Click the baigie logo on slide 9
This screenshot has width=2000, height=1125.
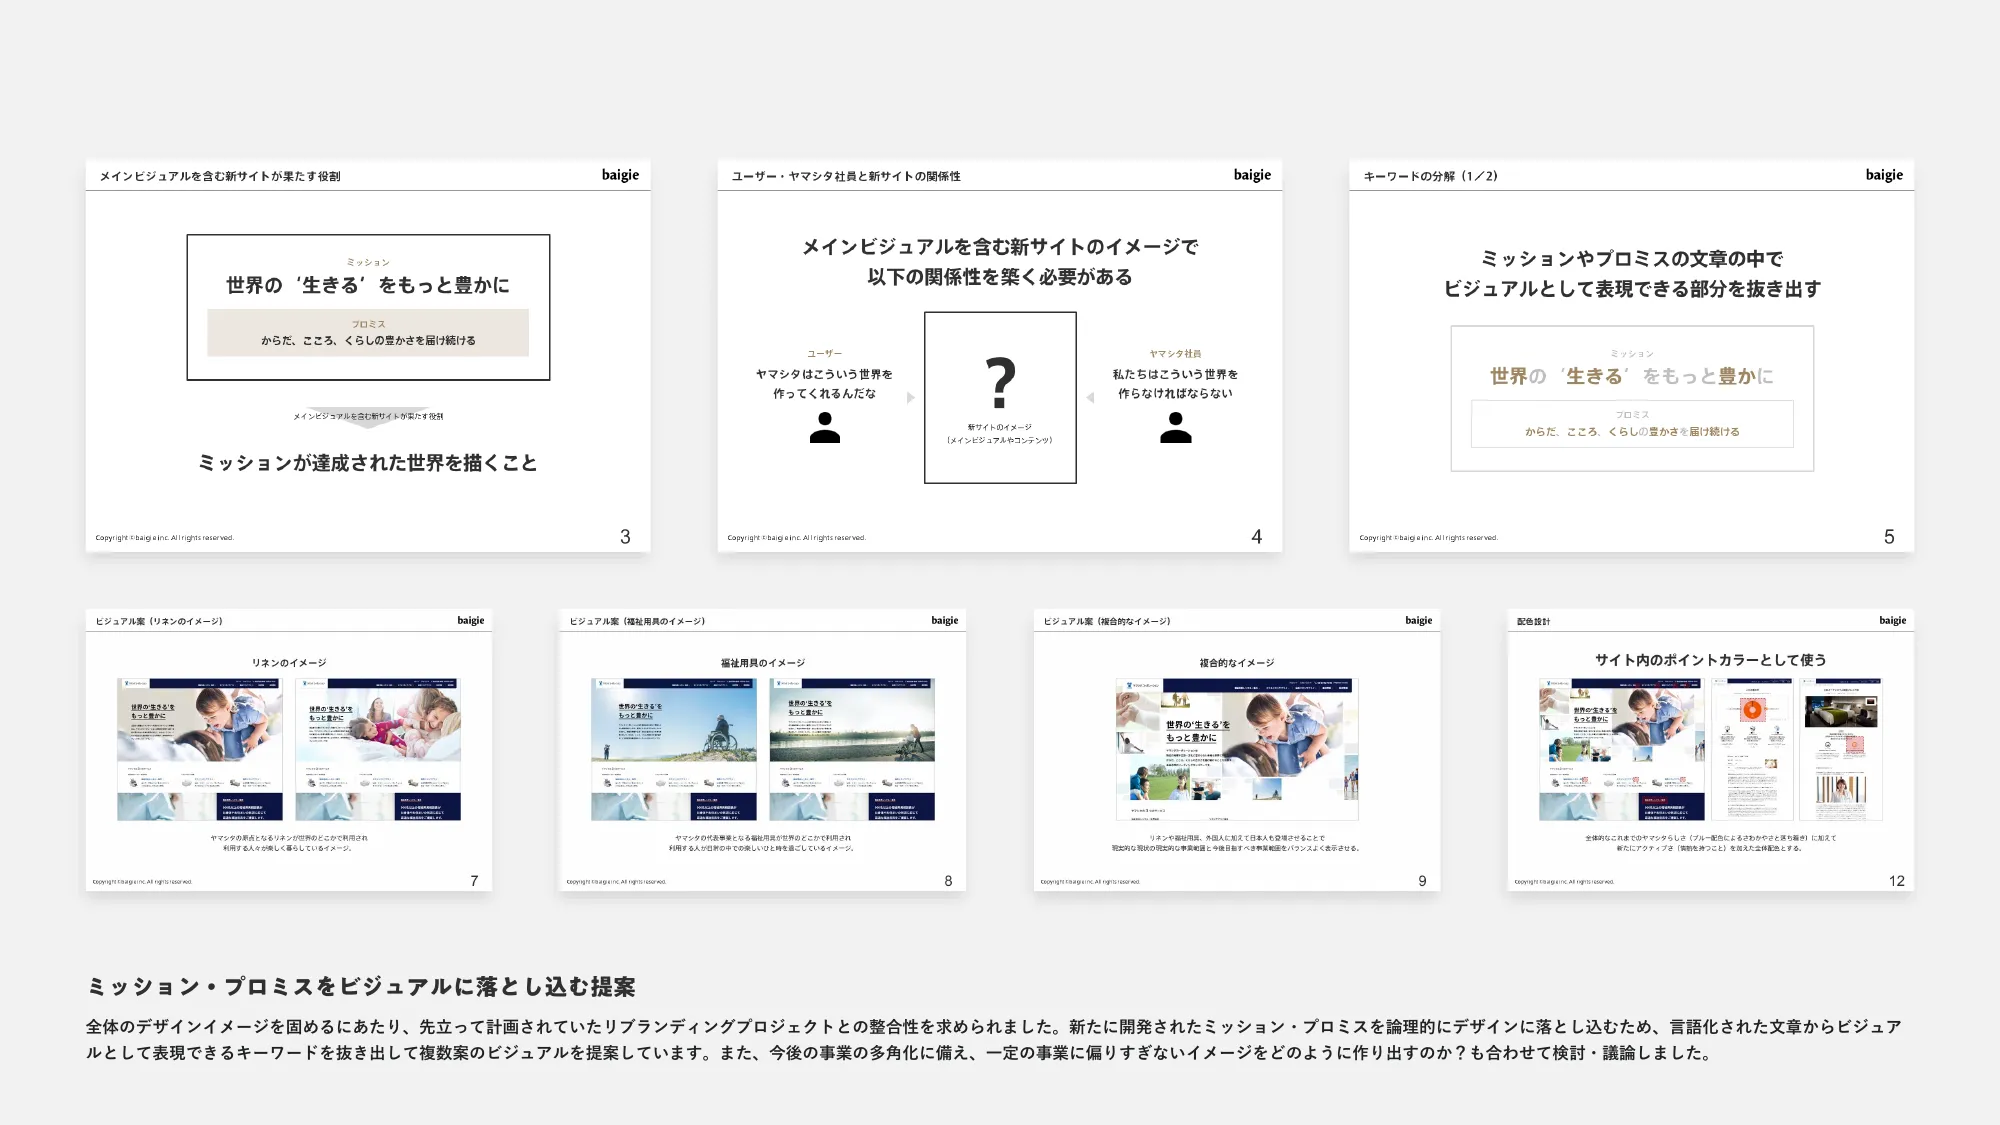click(1419, 621)
